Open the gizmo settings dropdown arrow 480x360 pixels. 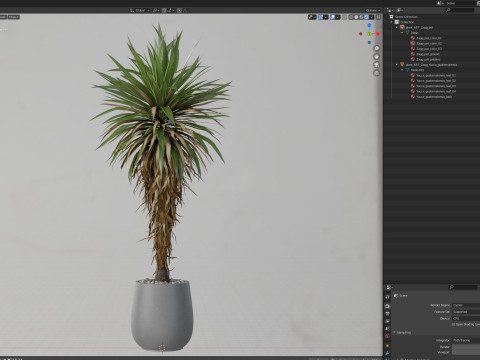[326, 17]
